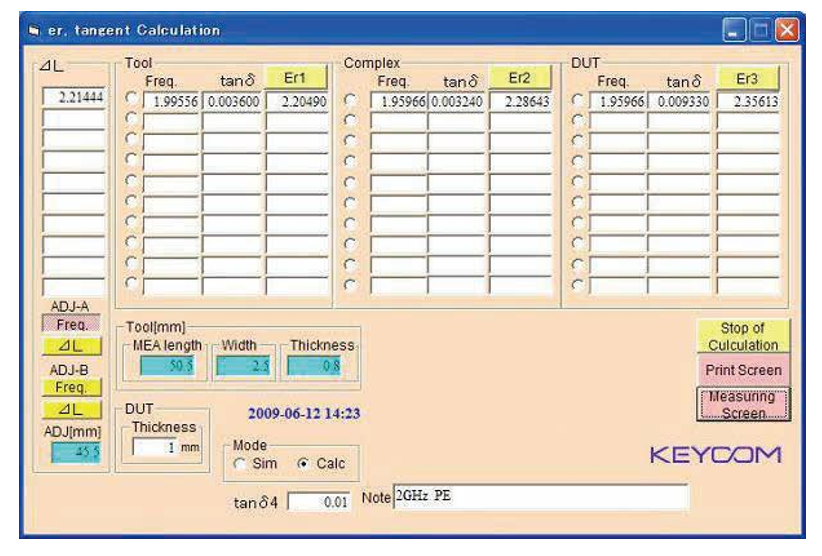Click the DUT Thickness input field

(155, 447)
